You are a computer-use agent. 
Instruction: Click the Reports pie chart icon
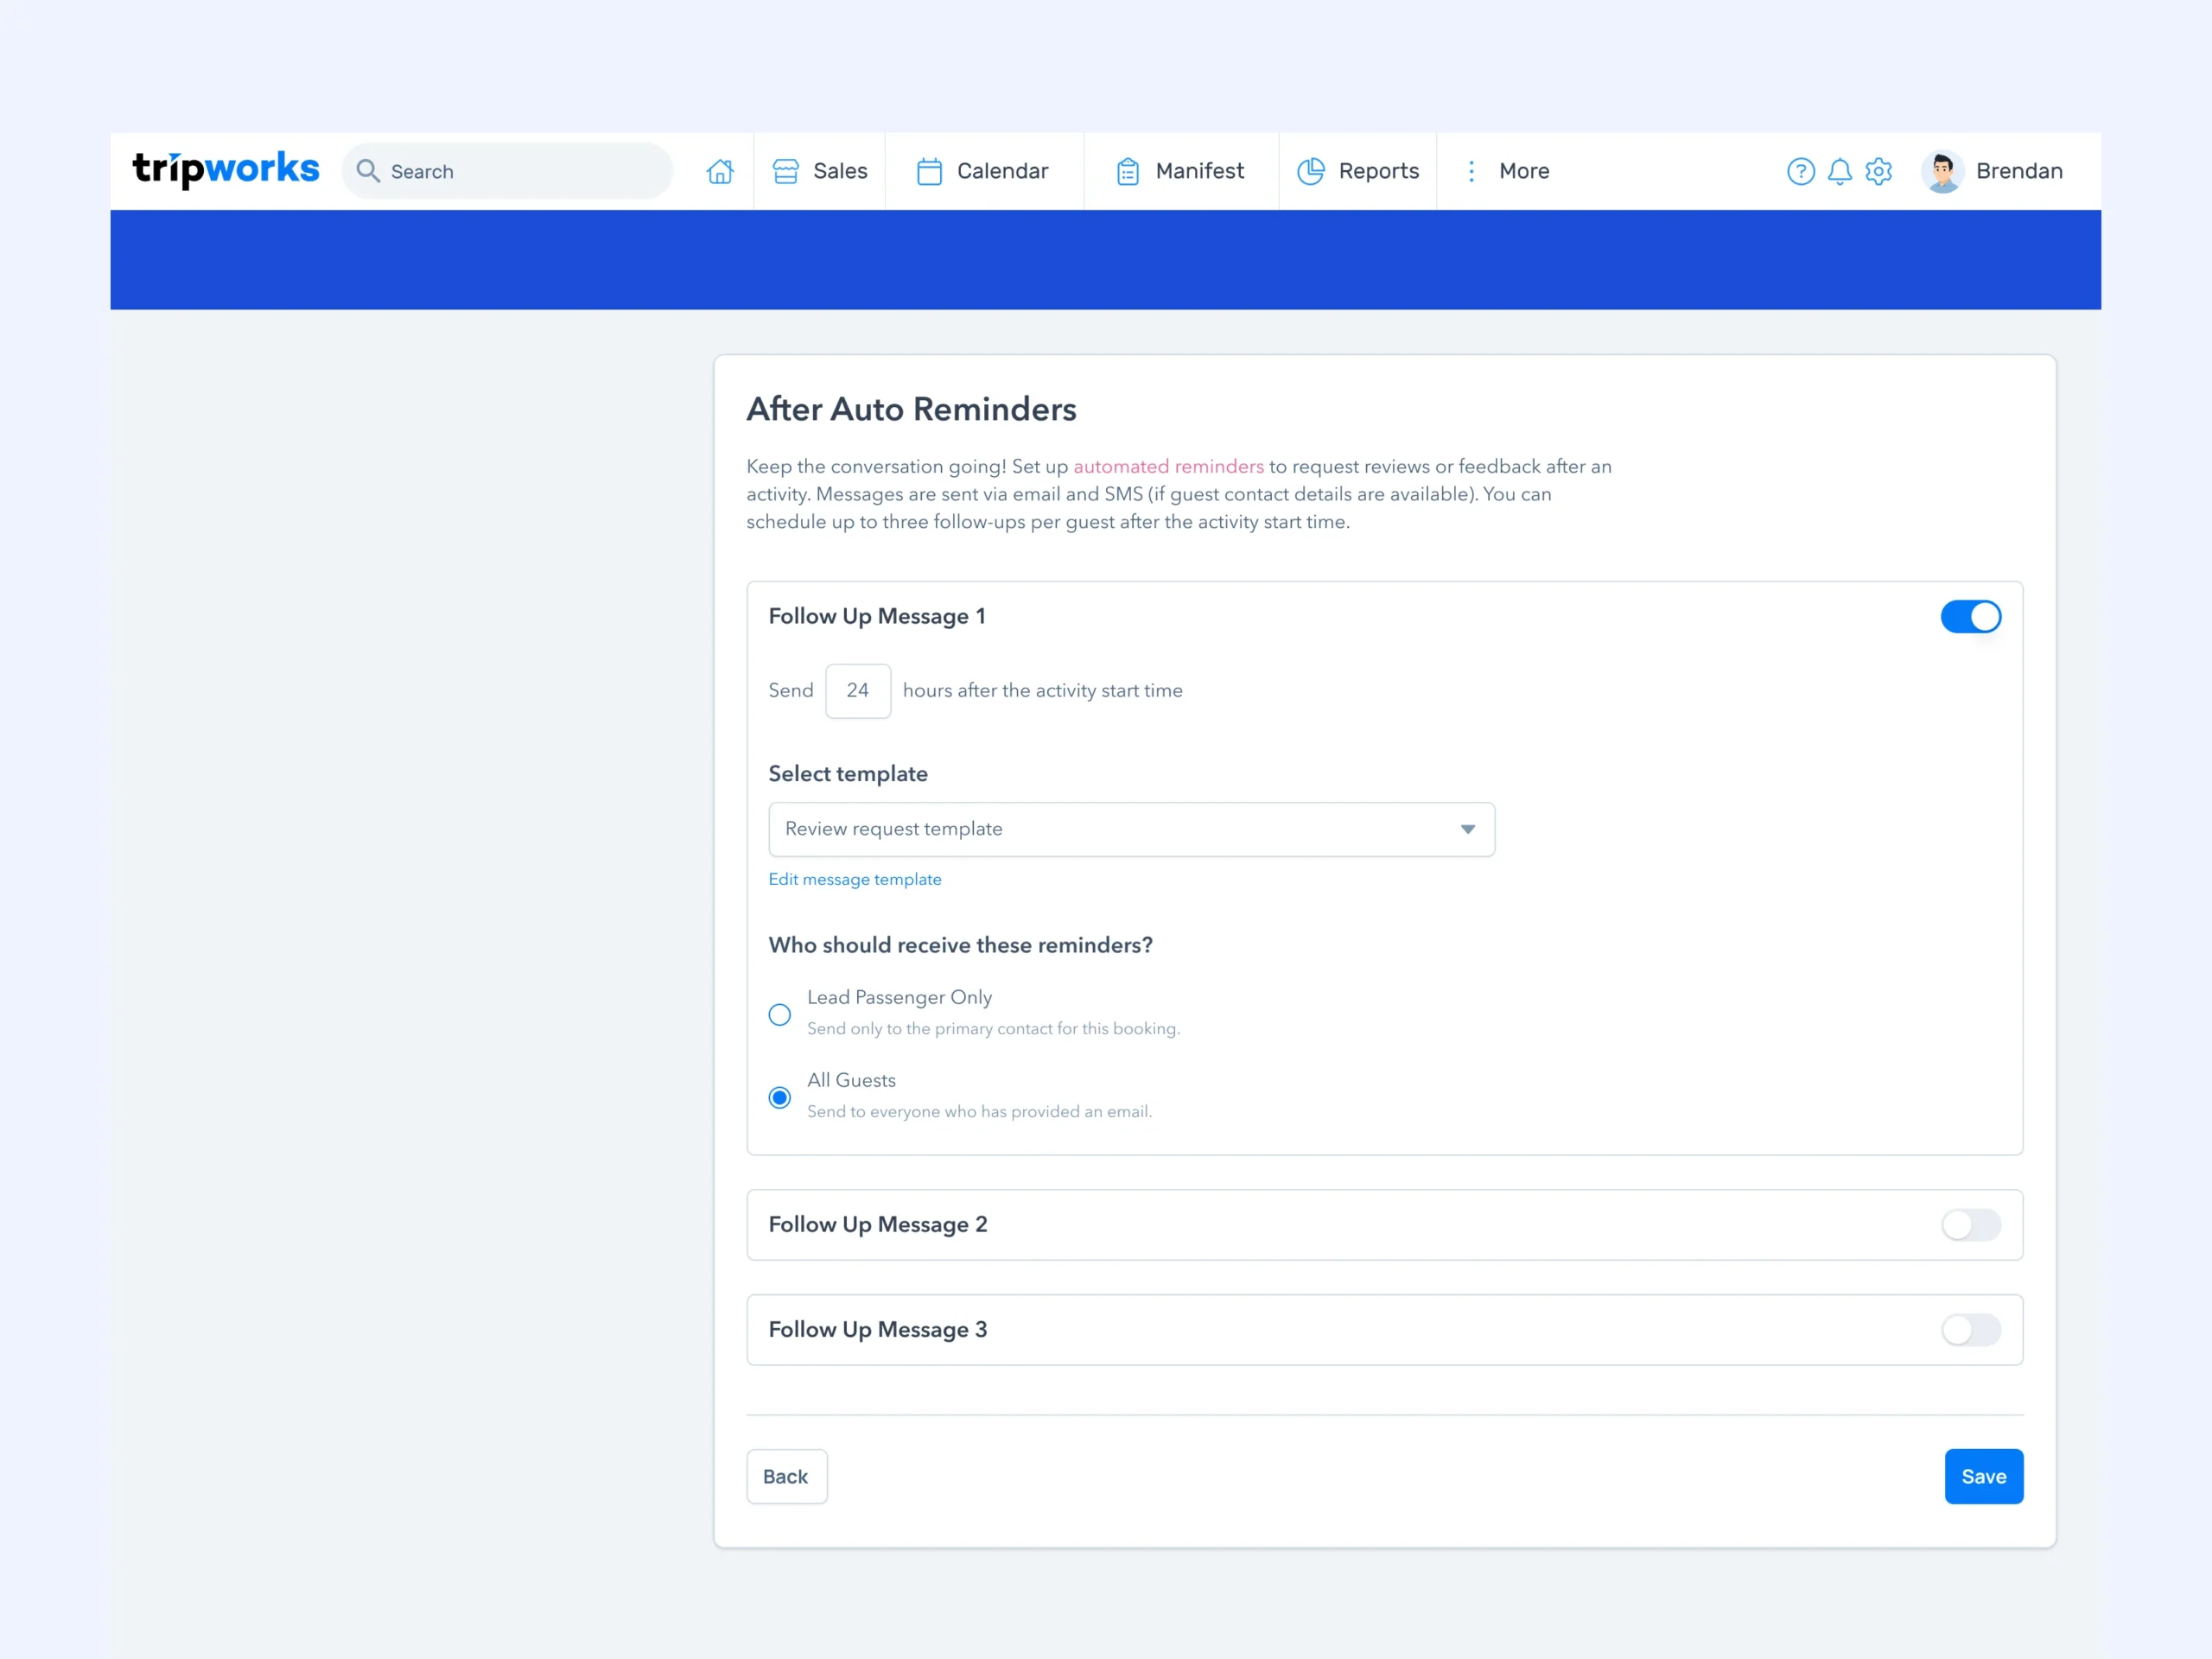[1310, 171]
